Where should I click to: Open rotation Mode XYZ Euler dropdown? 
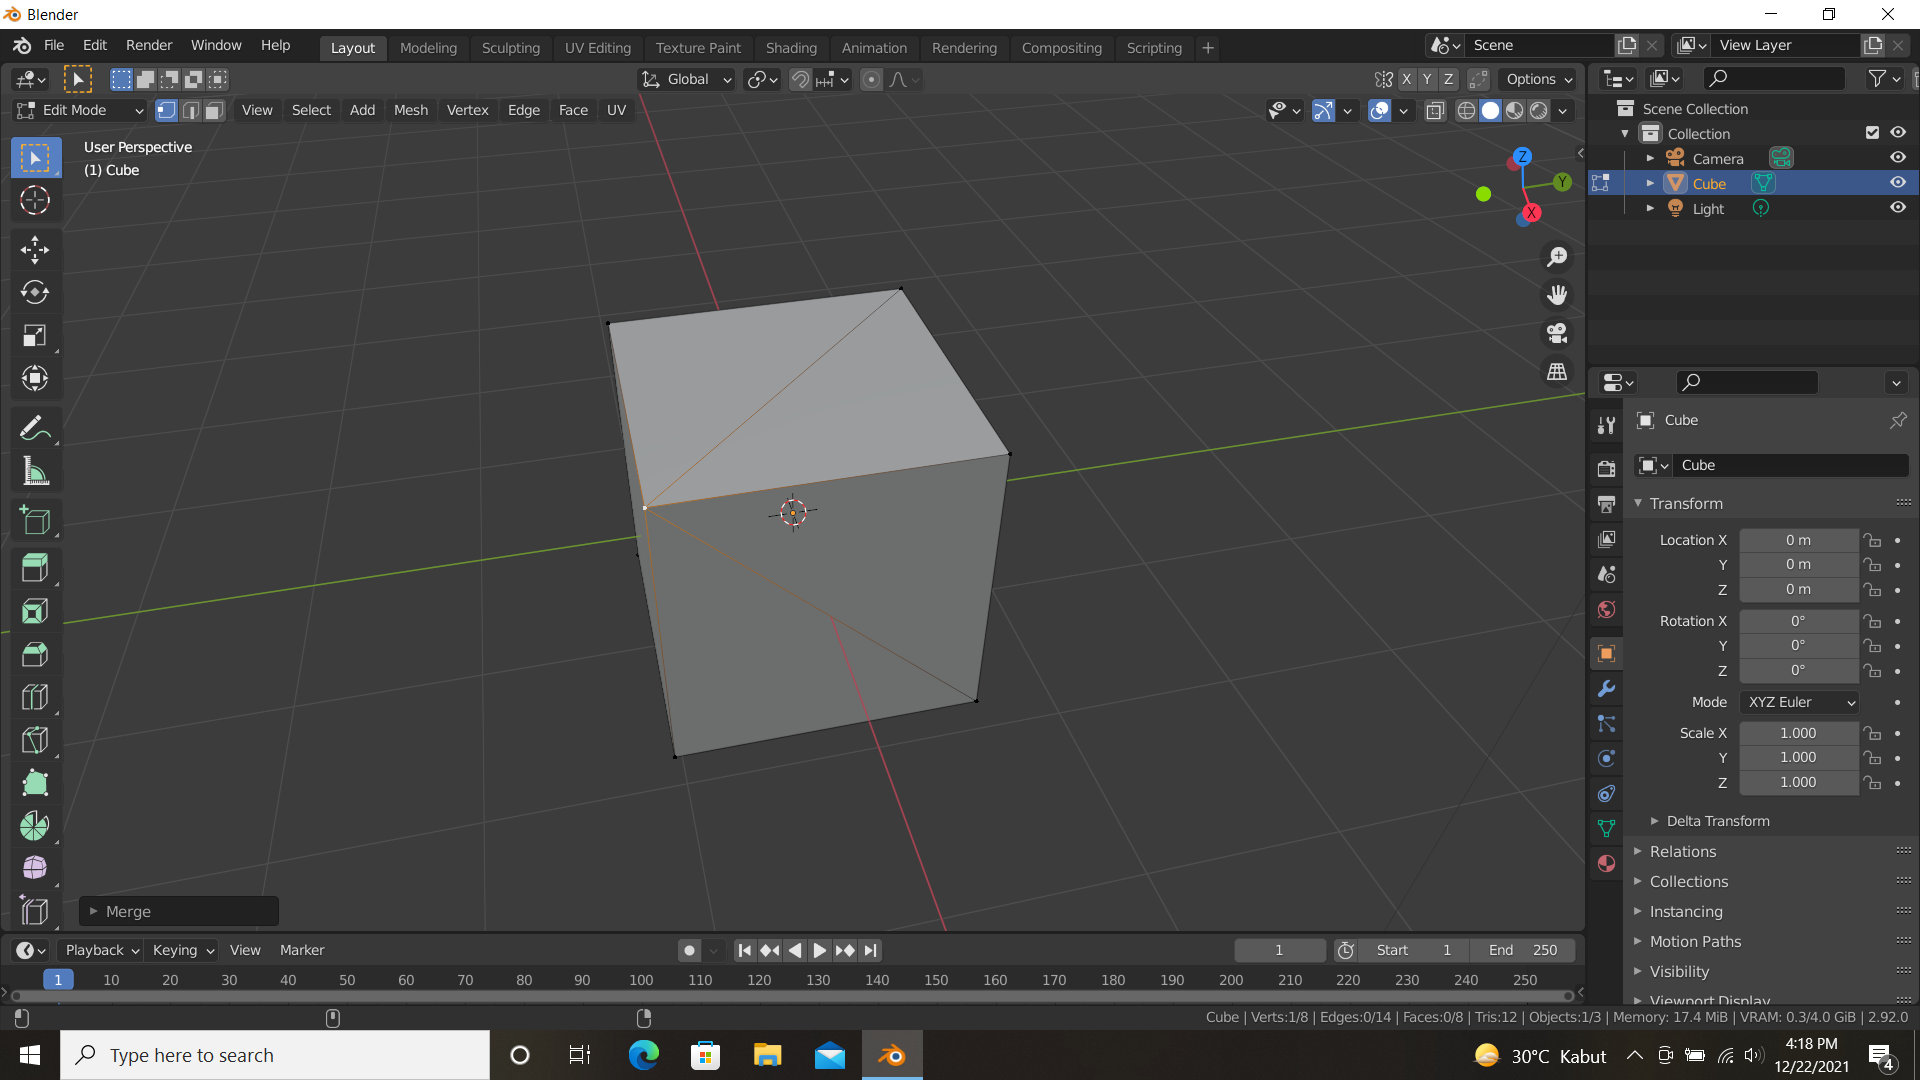coord(1799,703)
